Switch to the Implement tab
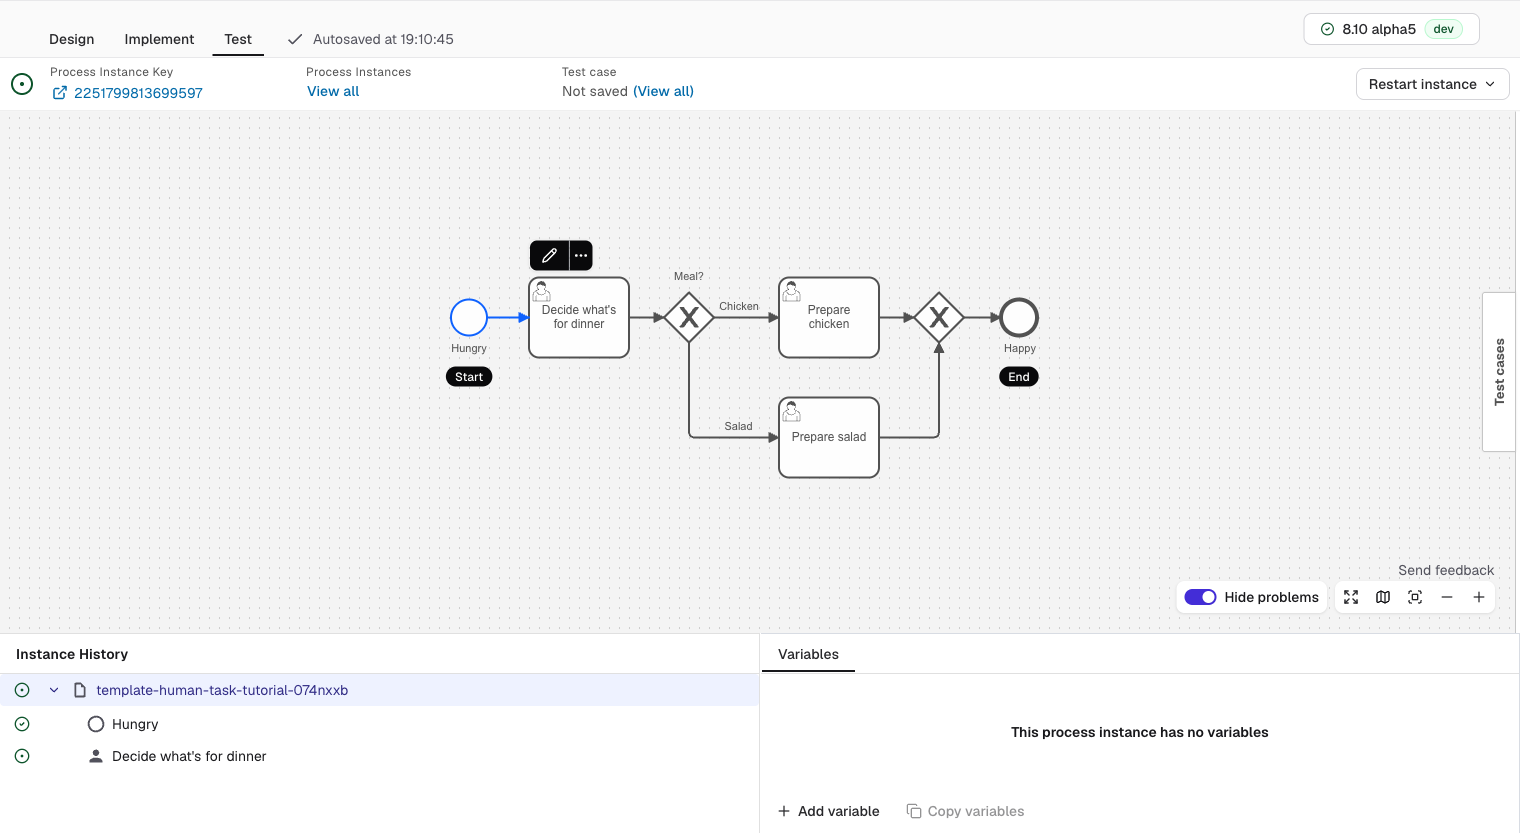Image resolution: width=1520 pixels, height=833 pixels. 159,39
